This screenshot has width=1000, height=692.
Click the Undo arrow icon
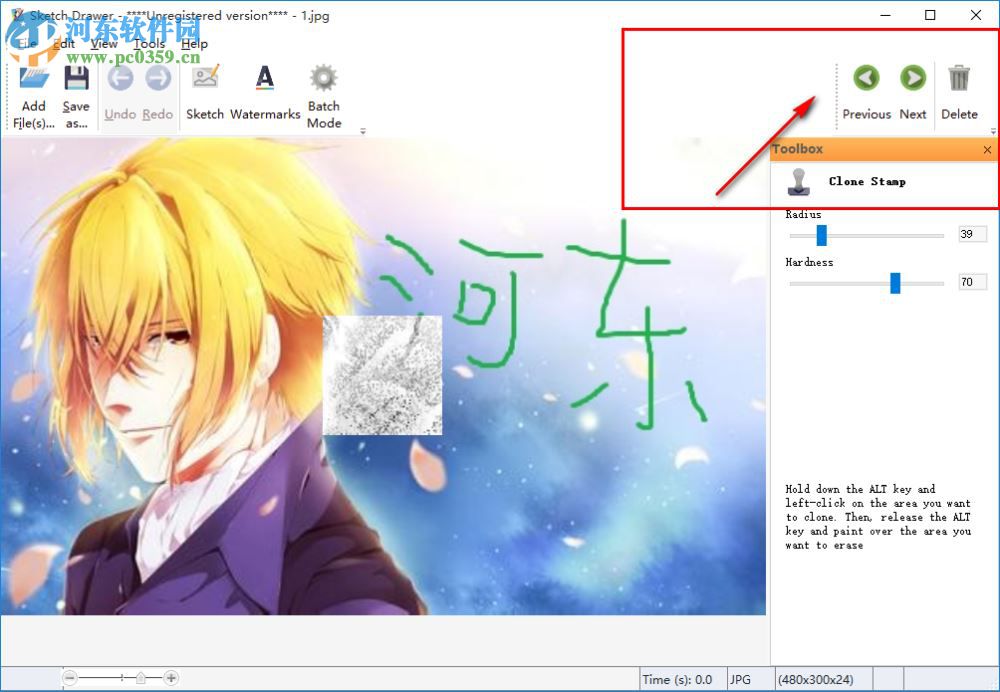click(119, 78)
